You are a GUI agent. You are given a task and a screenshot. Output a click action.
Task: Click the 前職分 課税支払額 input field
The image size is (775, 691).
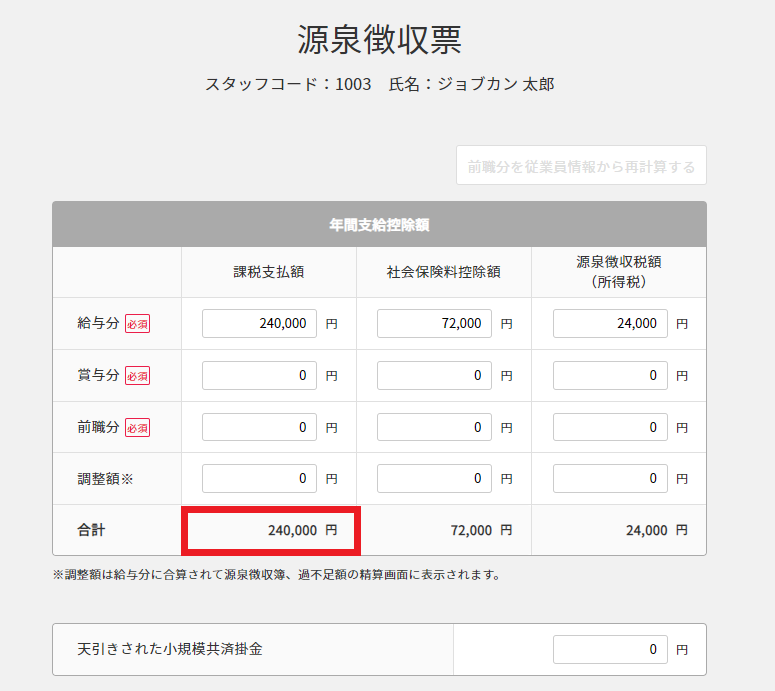[x=259, y=427]
